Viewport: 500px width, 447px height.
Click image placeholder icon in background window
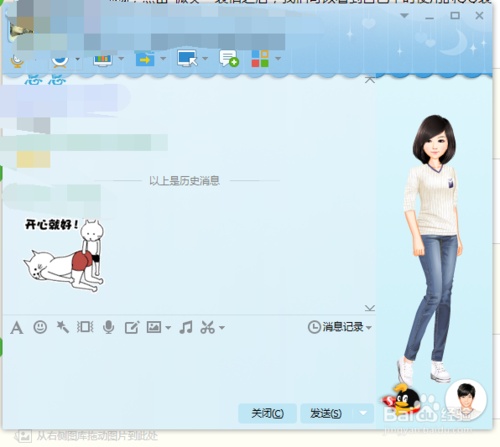coord(23,436)
